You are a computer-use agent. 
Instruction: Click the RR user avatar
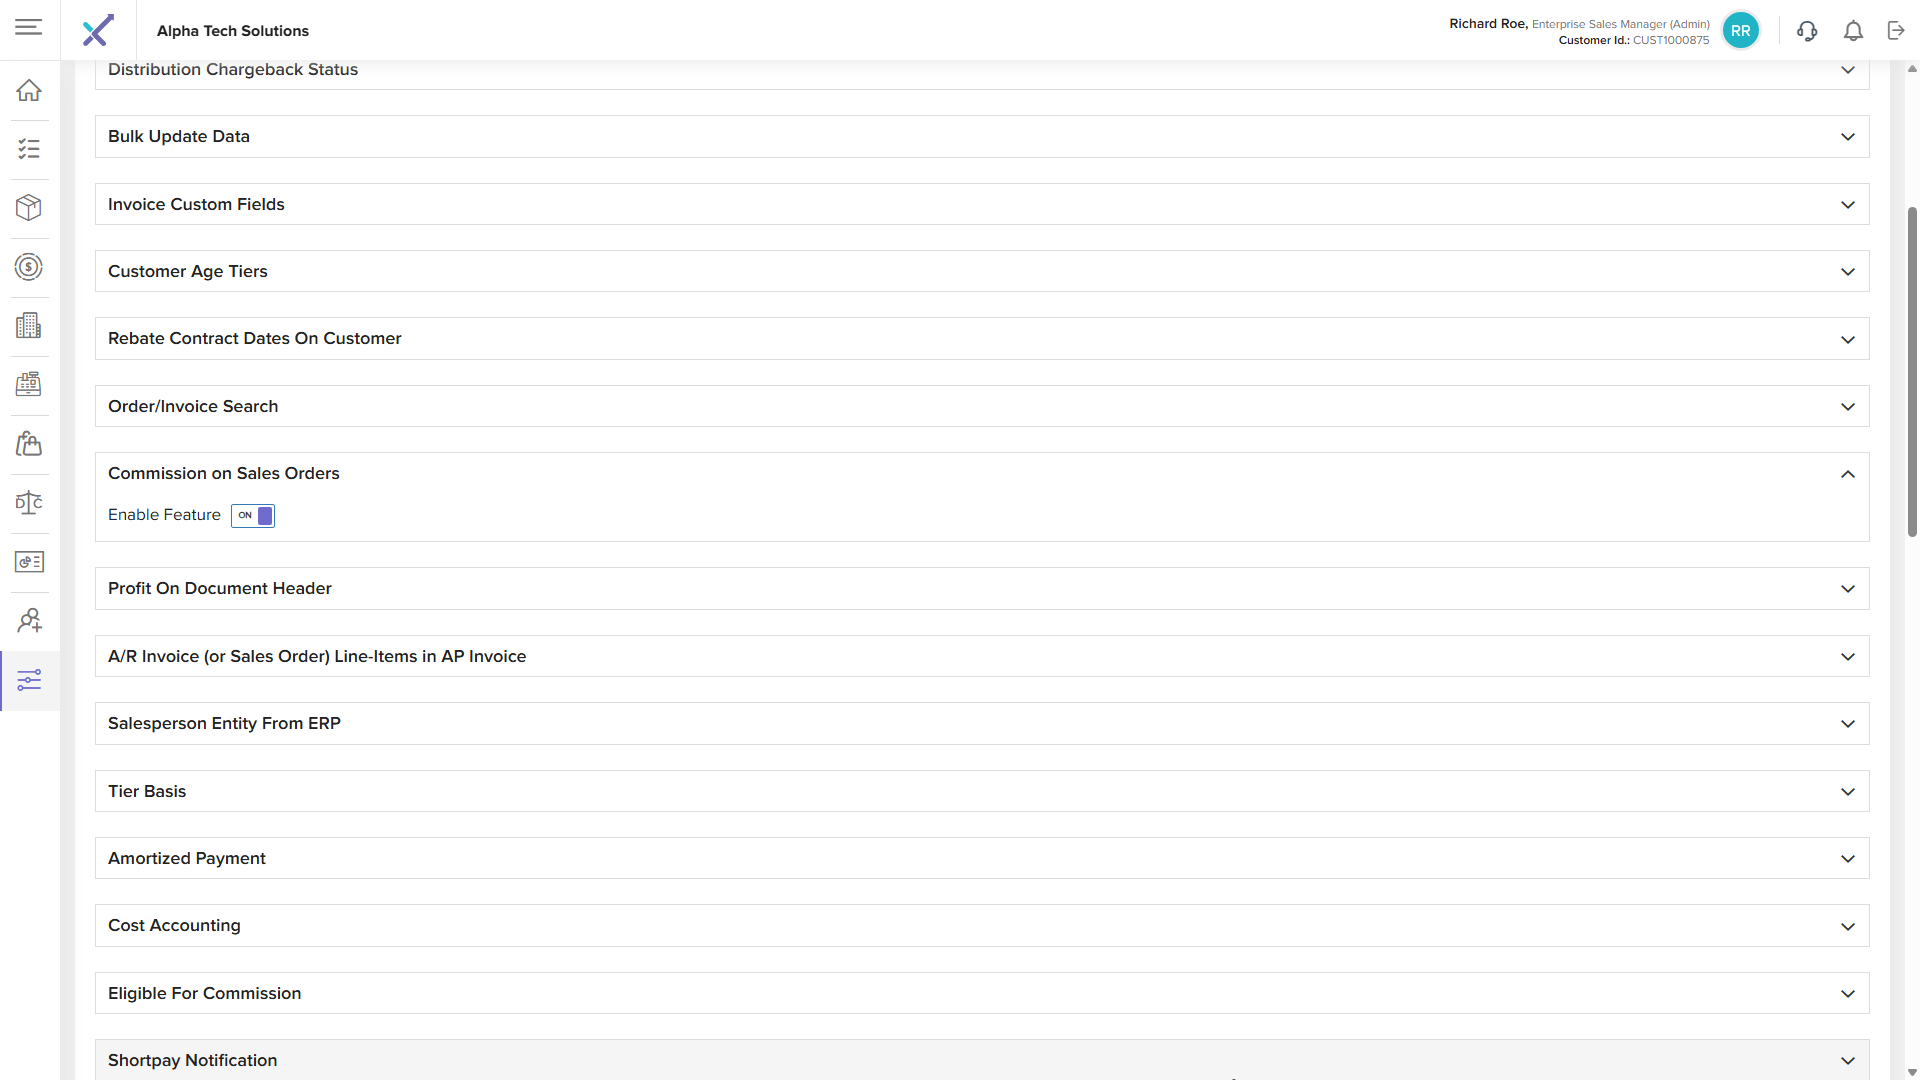1740,31
